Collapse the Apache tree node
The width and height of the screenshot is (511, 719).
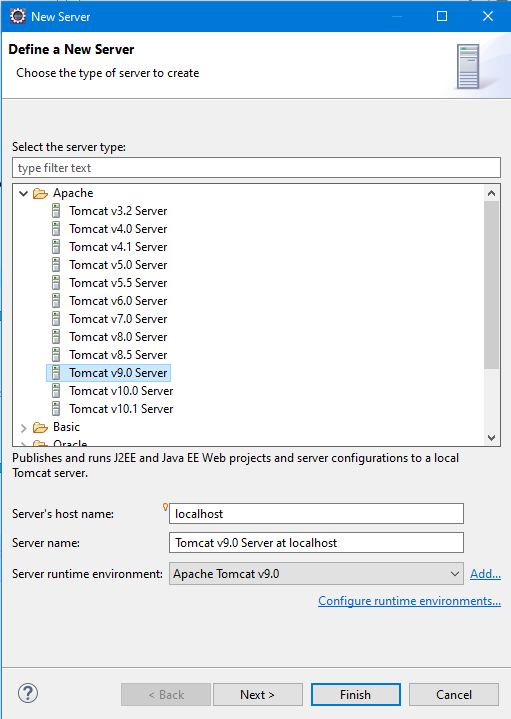23,194
